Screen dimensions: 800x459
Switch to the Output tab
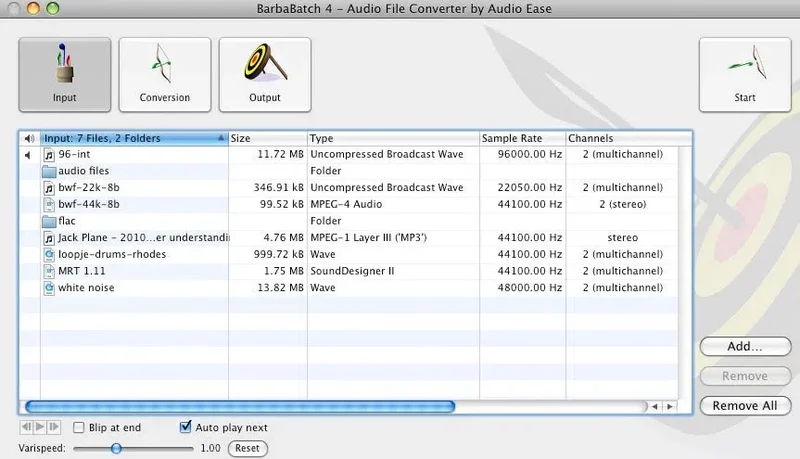pos(265,74)
